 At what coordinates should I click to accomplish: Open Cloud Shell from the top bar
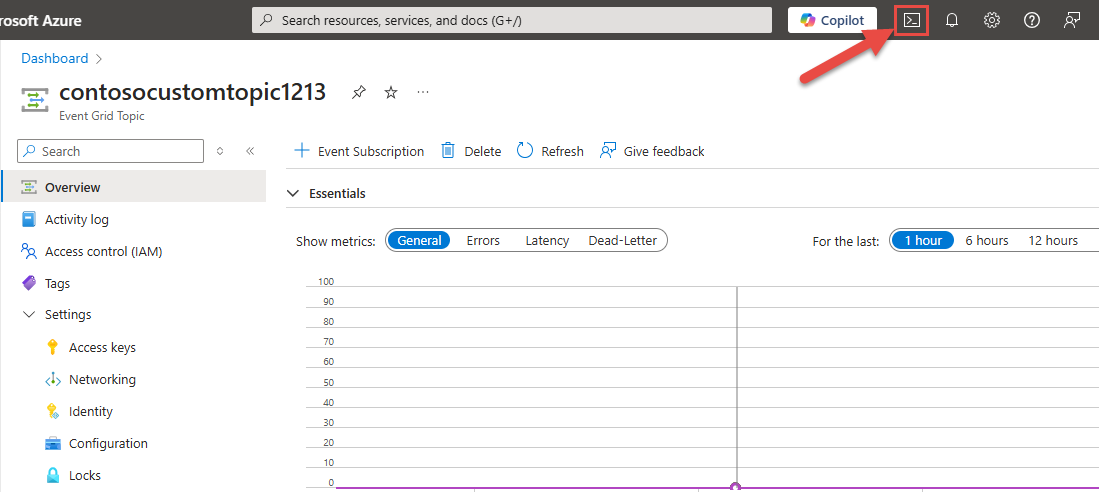coord(911,20)
